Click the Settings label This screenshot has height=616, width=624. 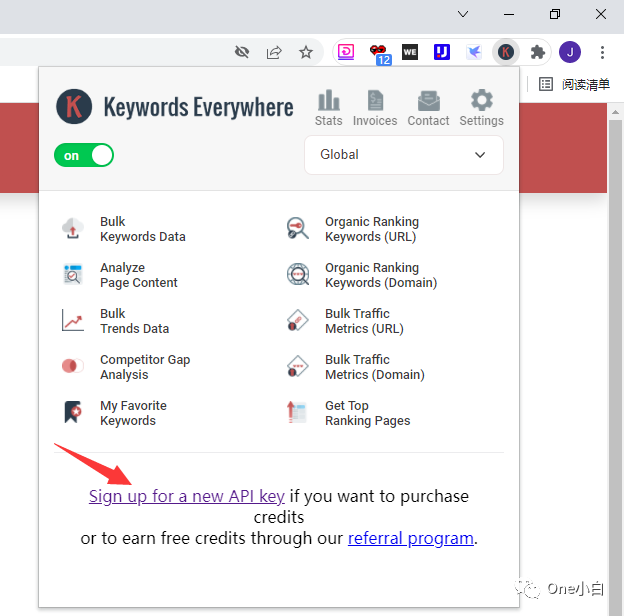tap(482, 121)
